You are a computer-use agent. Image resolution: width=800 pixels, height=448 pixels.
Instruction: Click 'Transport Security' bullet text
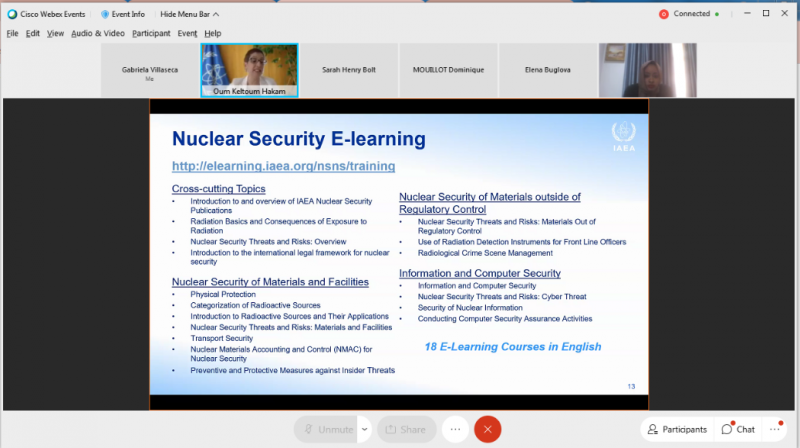tap(221, 338)
